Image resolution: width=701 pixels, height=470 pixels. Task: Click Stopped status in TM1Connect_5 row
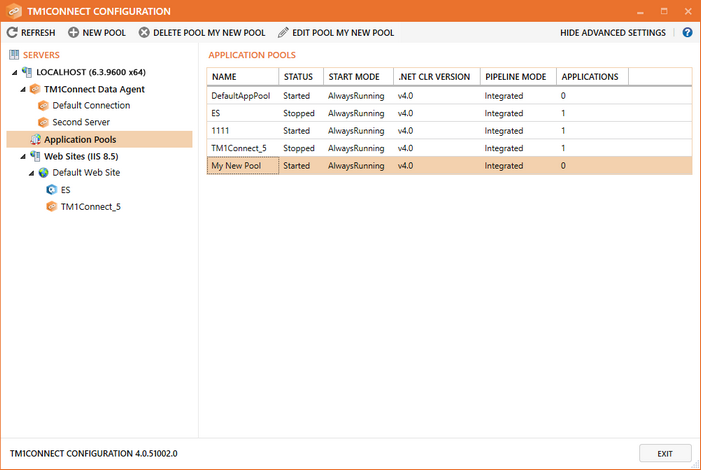pyautogui.click(x=299, y=148)
